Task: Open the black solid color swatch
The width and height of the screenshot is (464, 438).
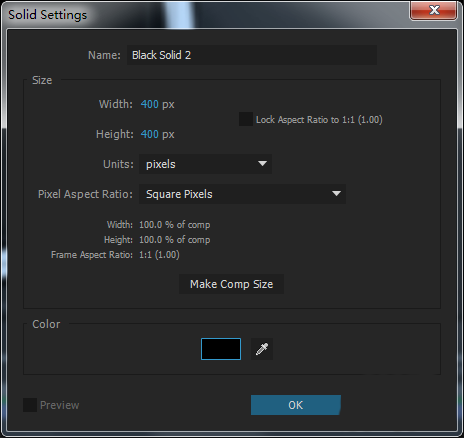Action: pos(221,349)
